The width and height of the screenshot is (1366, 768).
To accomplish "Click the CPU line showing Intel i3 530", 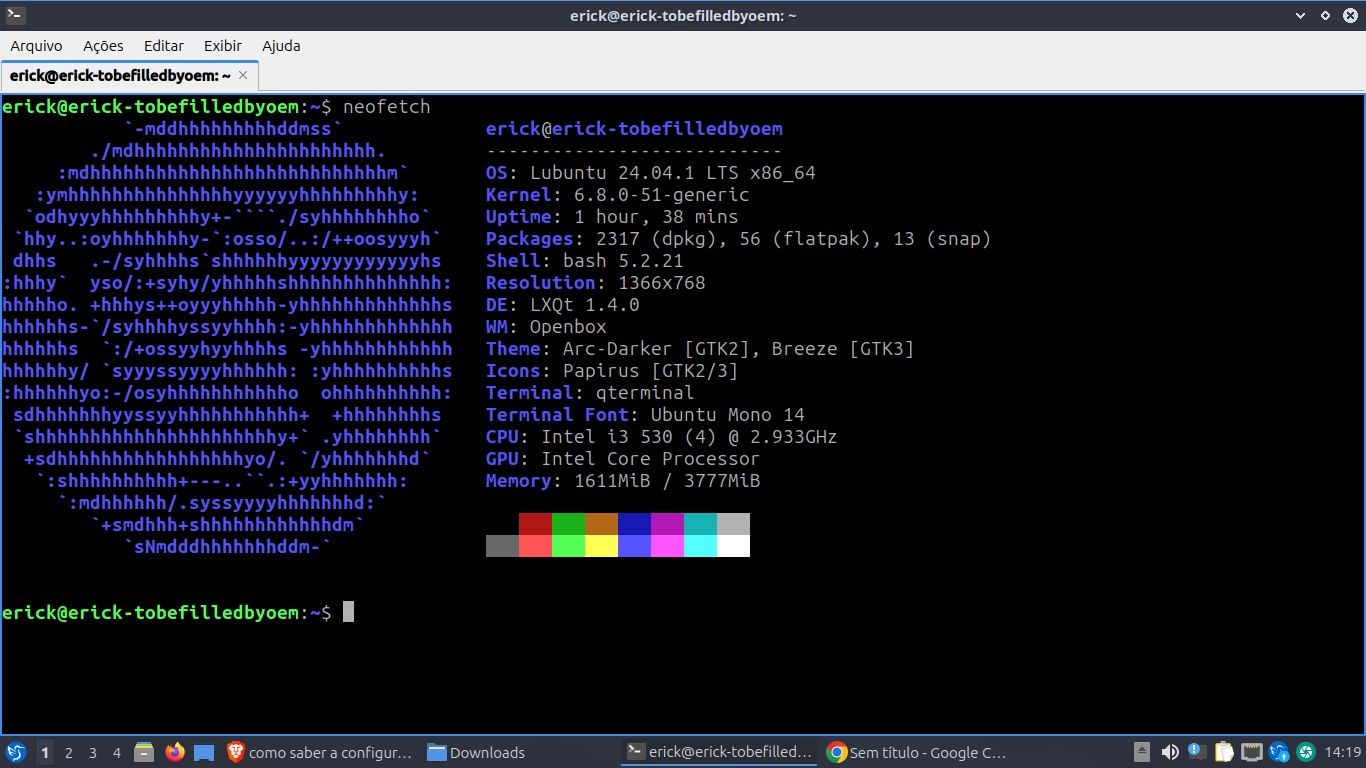I will pyautogui.click(x=662, y=437).
